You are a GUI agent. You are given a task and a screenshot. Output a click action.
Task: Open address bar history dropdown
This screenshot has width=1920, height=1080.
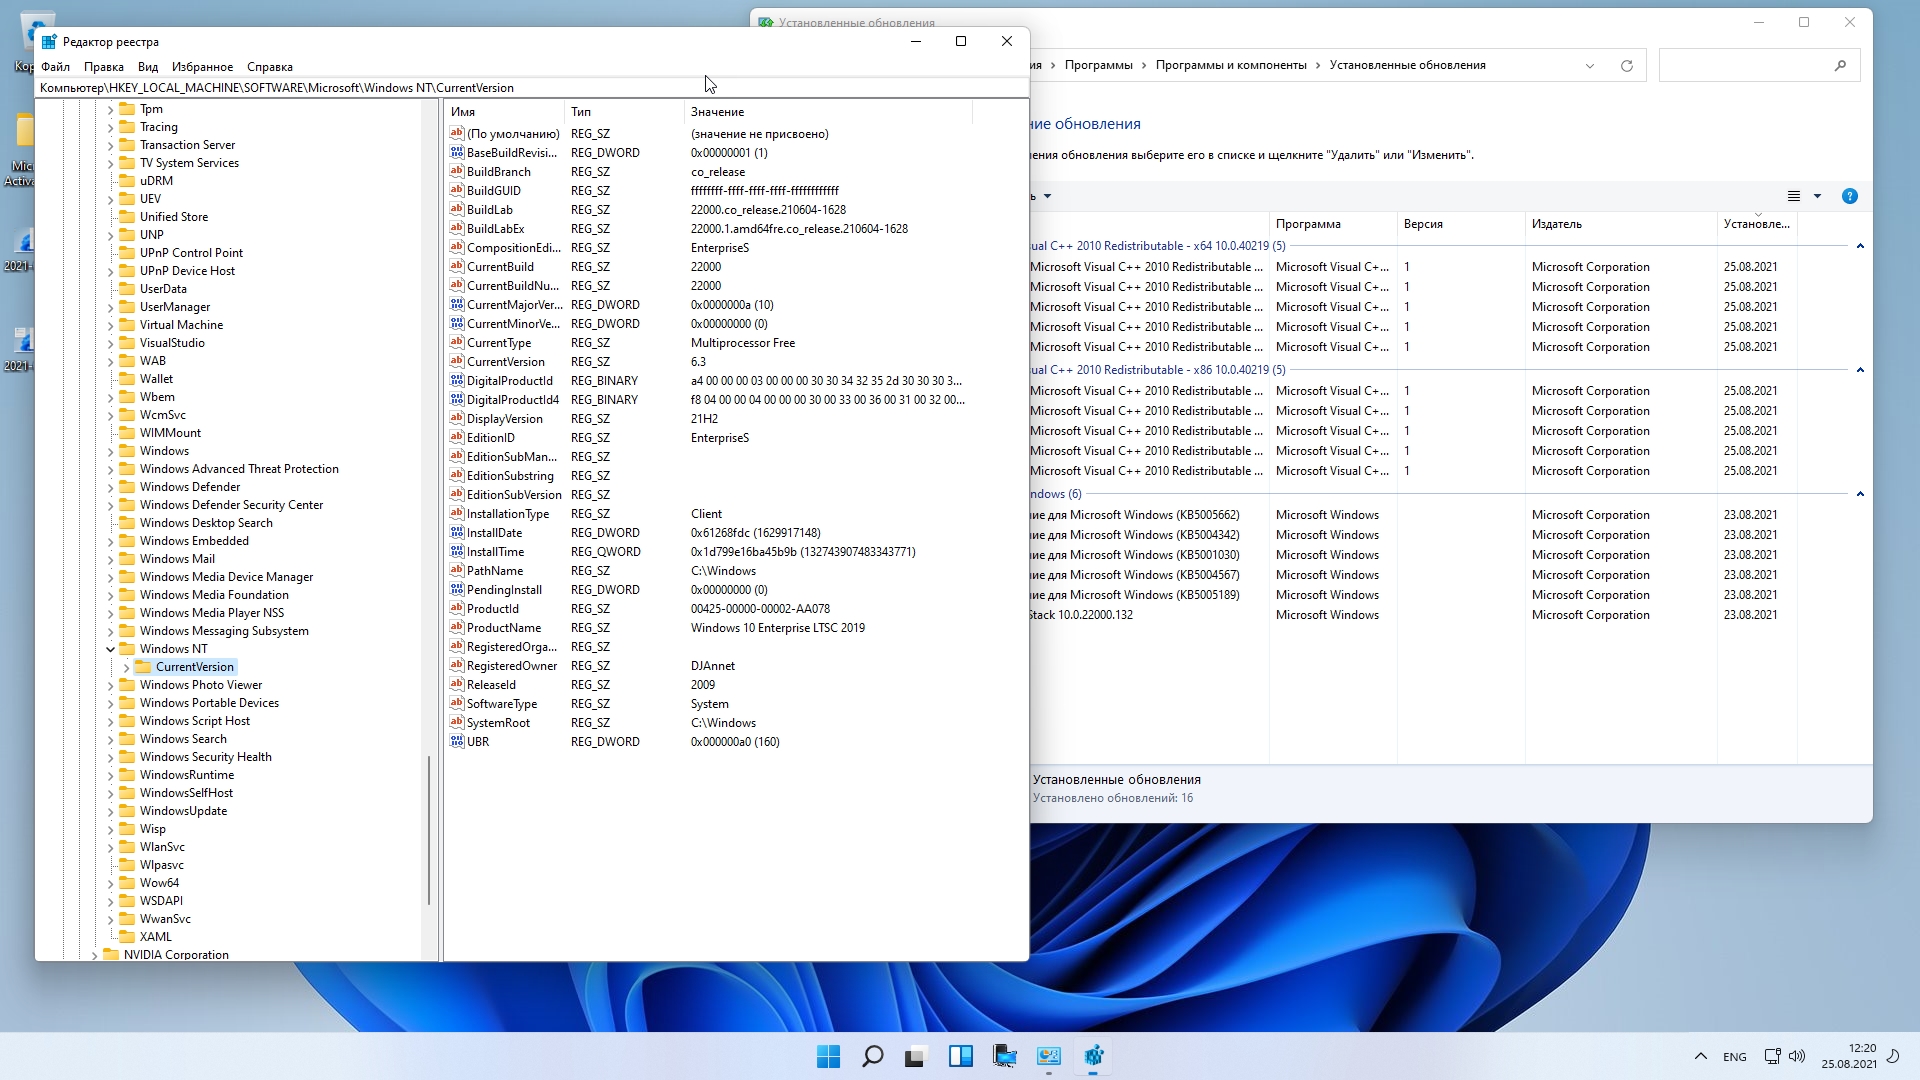click(x=1589, y=66)
